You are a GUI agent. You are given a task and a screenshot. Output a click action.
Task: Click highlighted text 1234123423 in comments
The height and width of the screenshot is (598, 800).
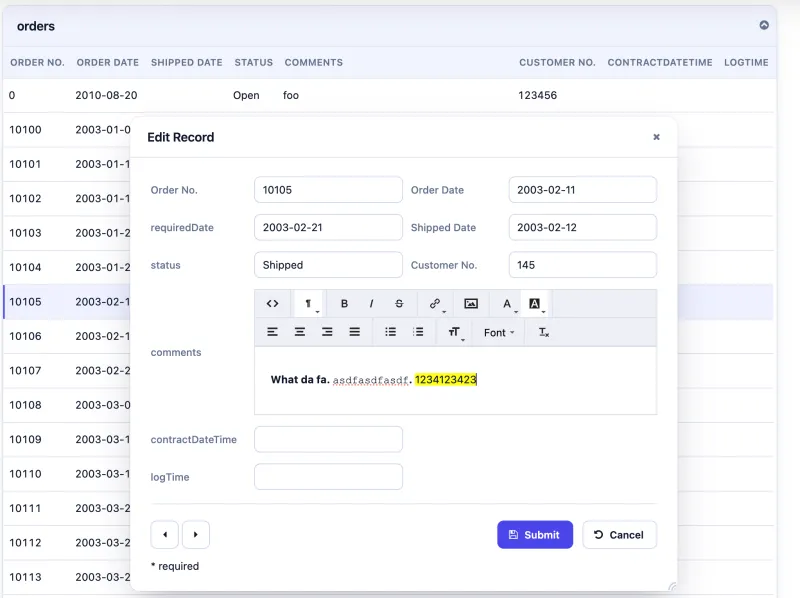click(445, 380)
